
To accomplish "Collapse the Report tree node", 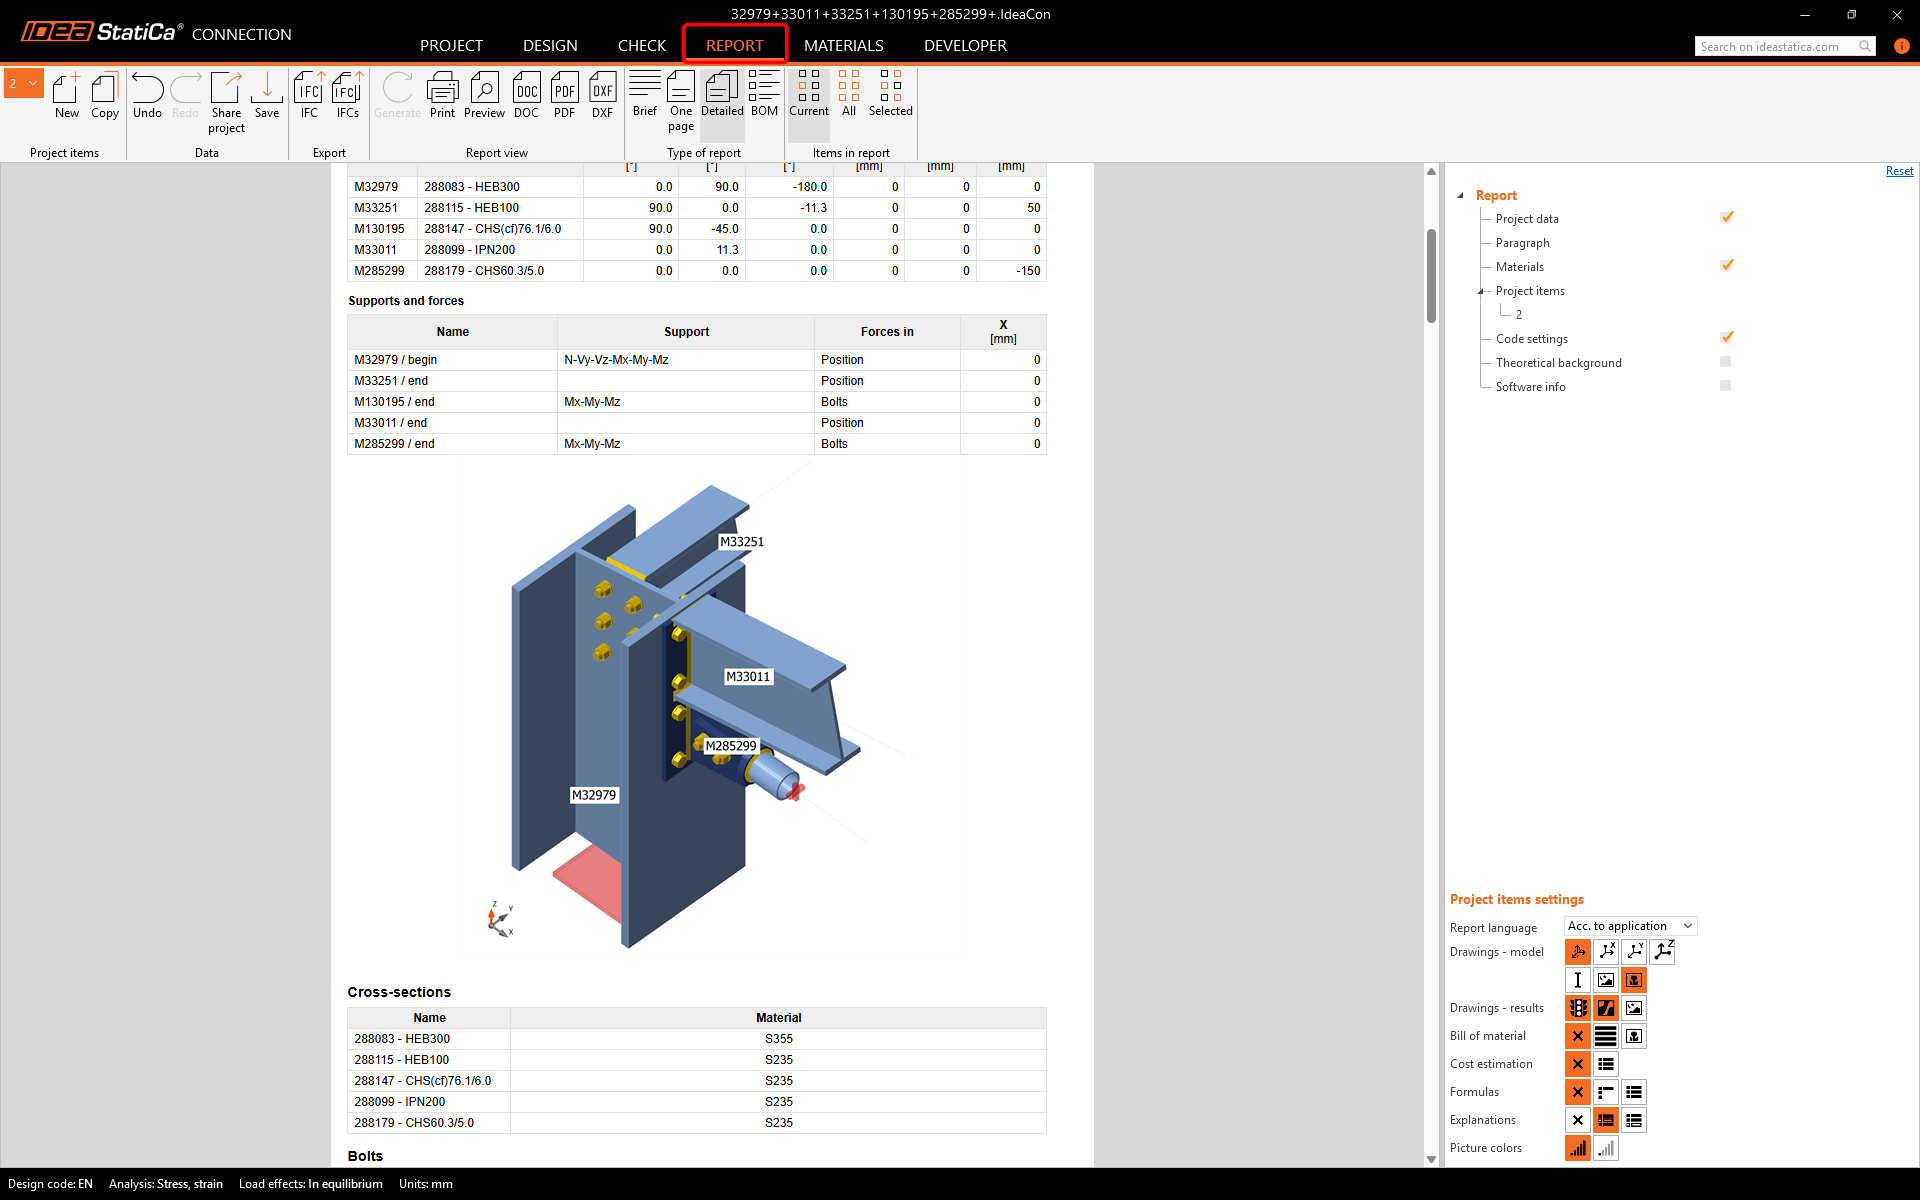I will coord(1461,196).
